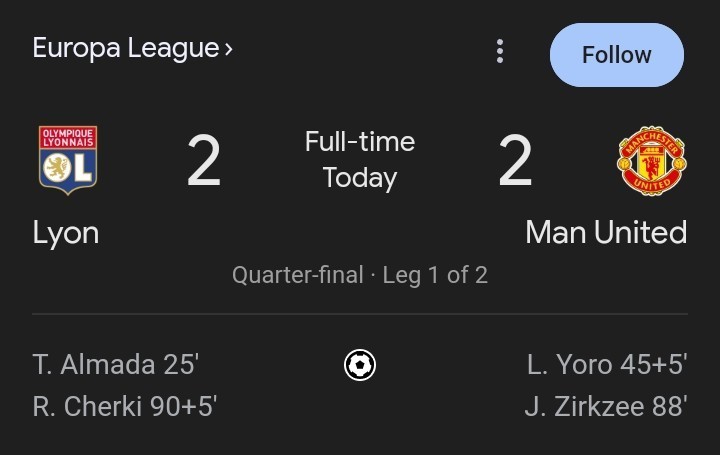
Task: Open the Europa League competition page
Action: click(x=126, y=48)
